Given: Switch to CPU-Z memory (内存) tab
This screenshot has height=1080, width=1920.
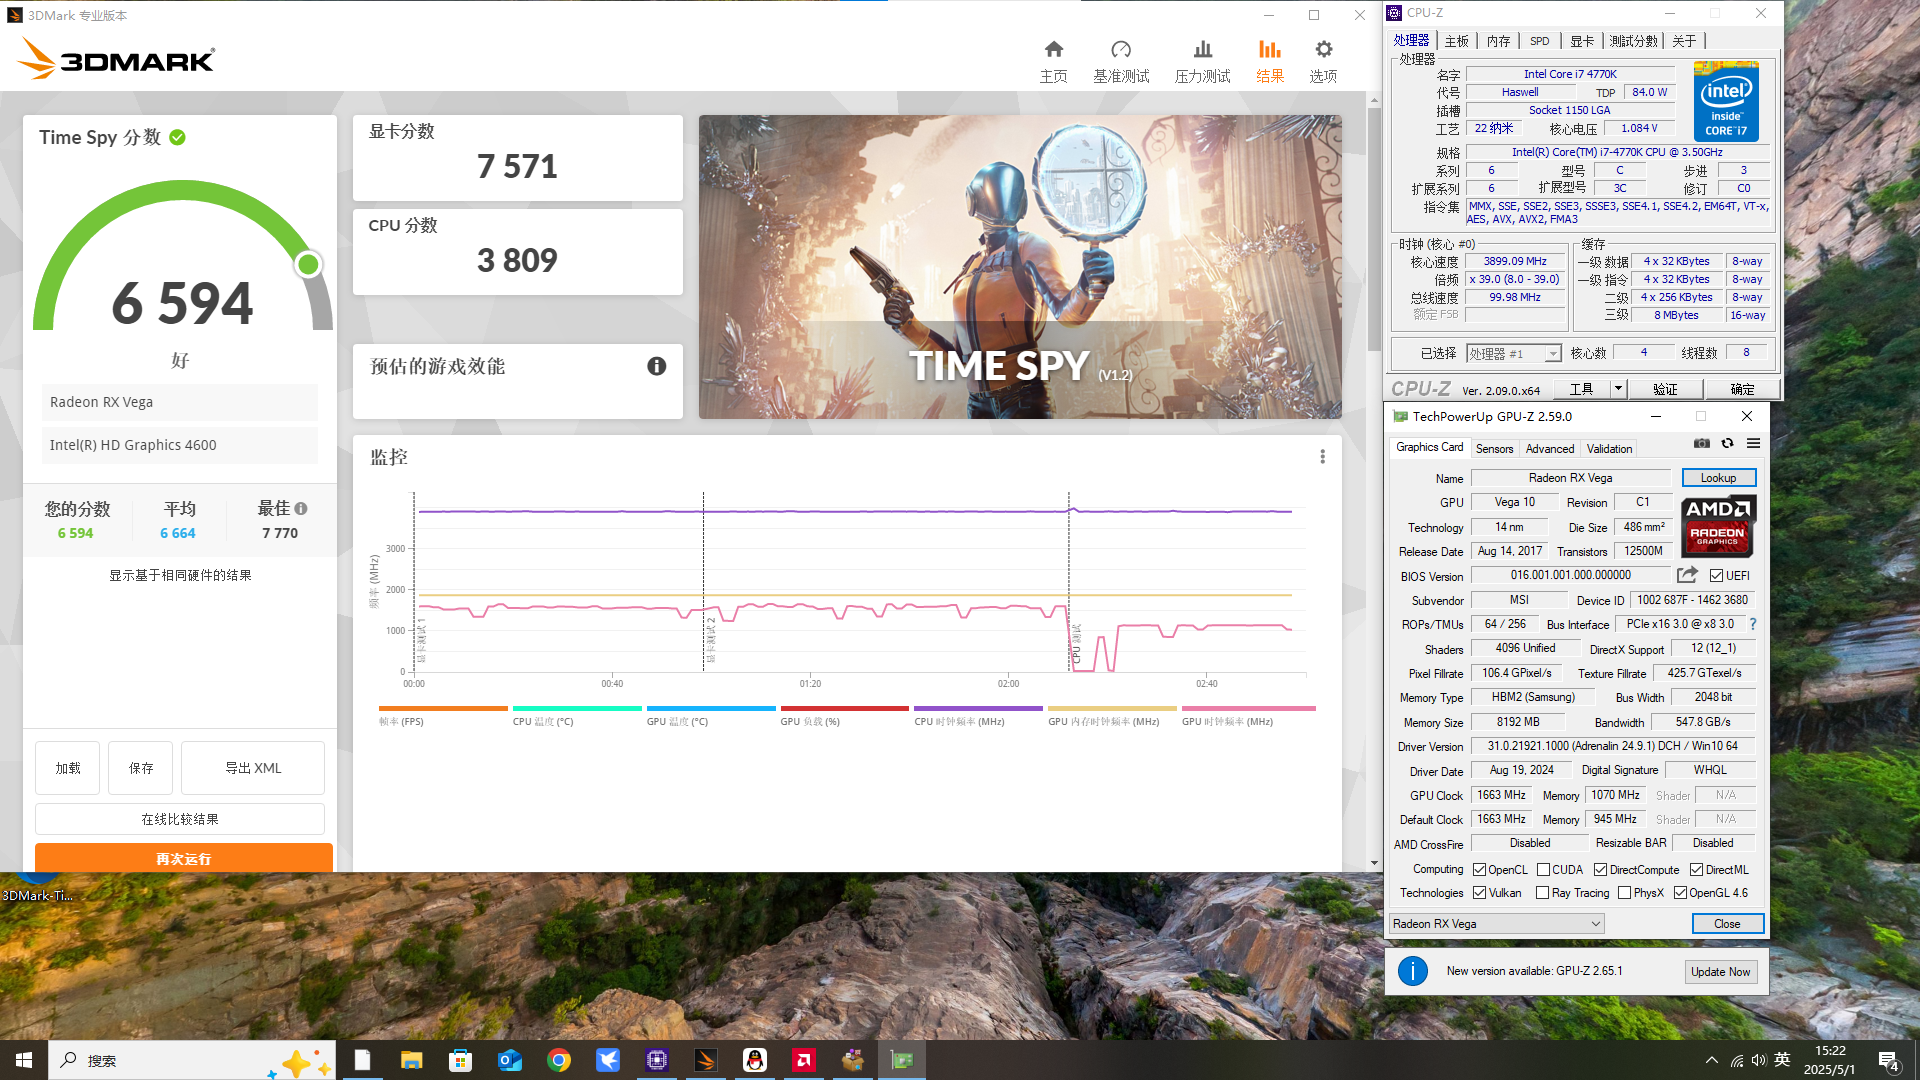Looking at the screenshot, I should coord(1498,41).
